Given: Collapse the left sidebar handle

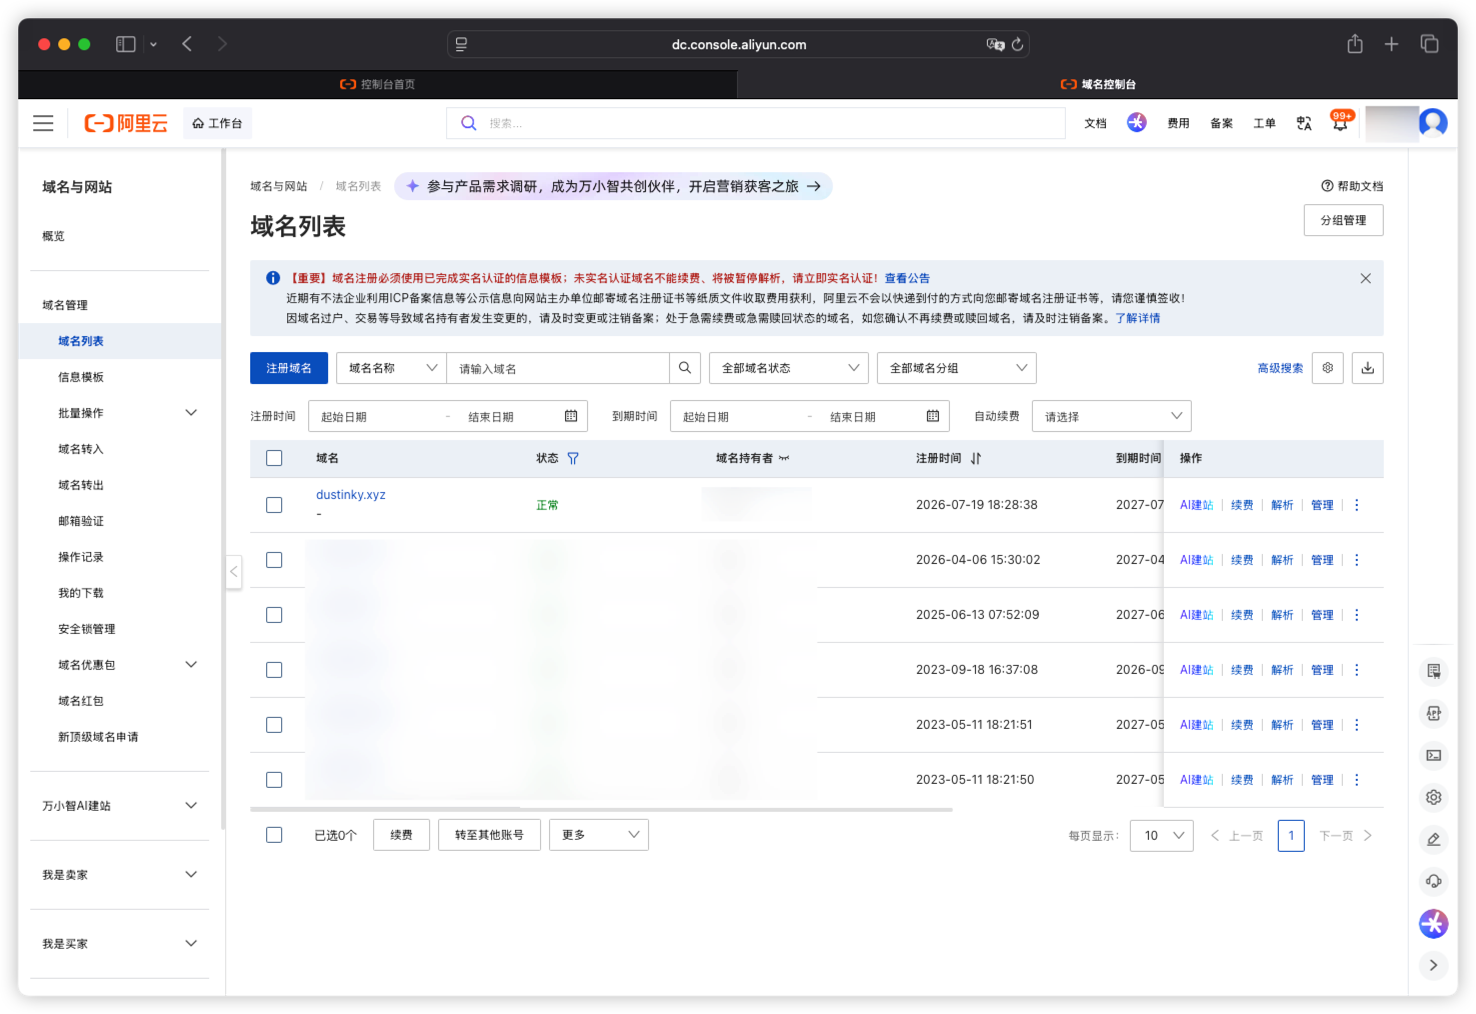Looking at the screenshot, I should point(234,572).
